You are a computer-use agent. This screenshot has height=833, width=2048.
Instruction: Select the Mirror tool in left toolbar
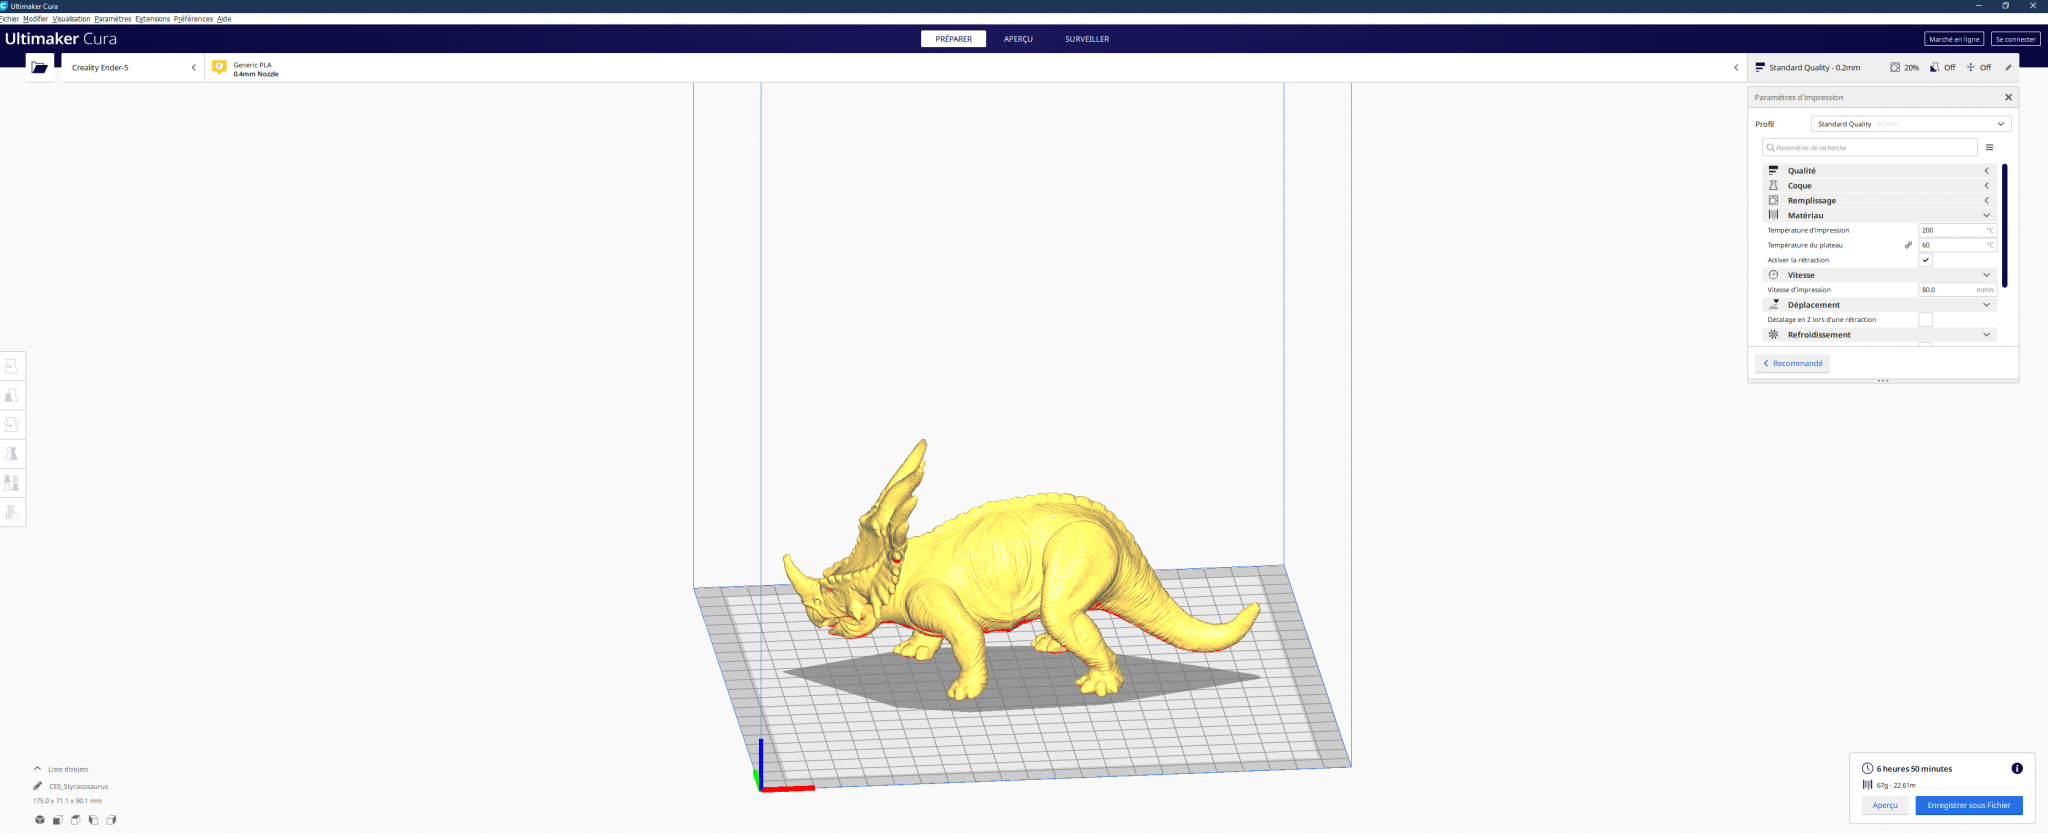tap(12, 453)
